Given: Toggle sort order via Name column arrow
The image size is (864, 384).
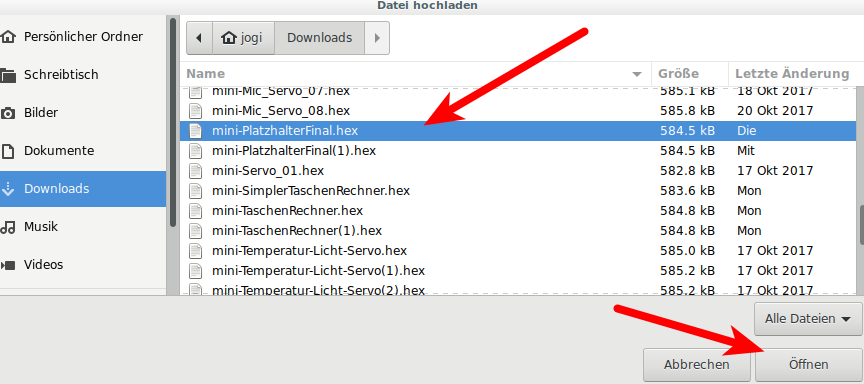Looking at the screenshot, I should pos(637,74).
